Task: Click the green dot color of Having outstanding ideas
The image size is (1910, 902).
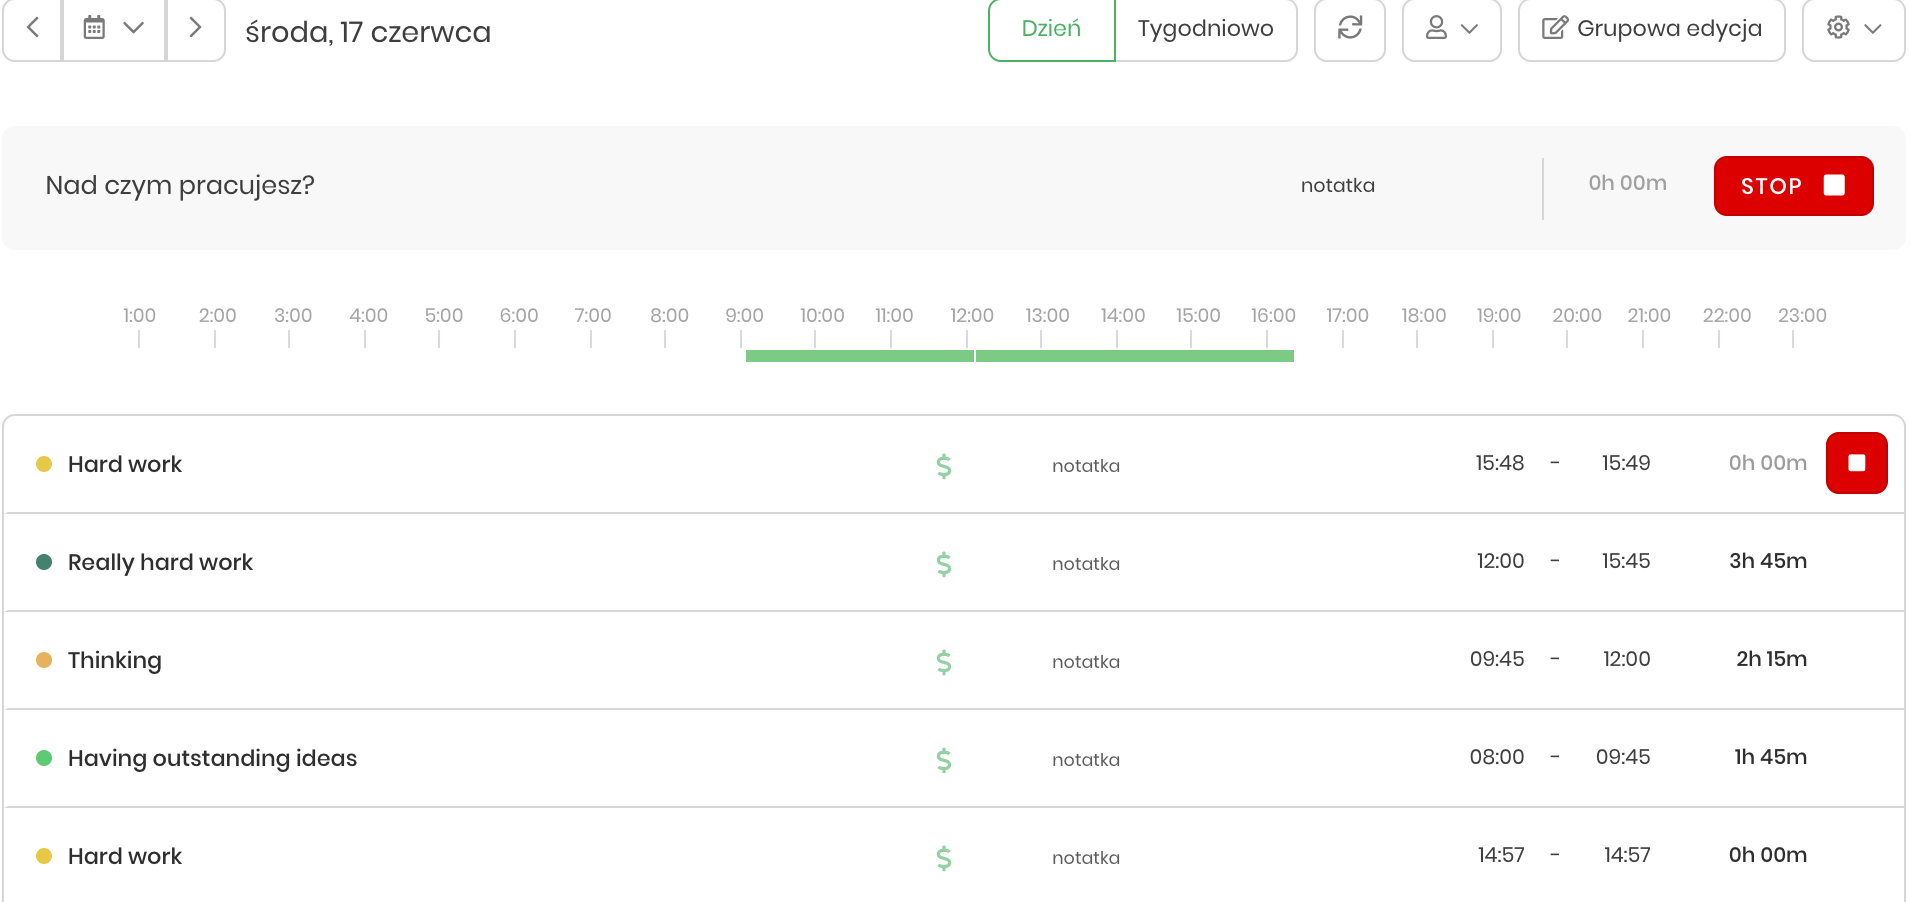Action: click(44, 758)
